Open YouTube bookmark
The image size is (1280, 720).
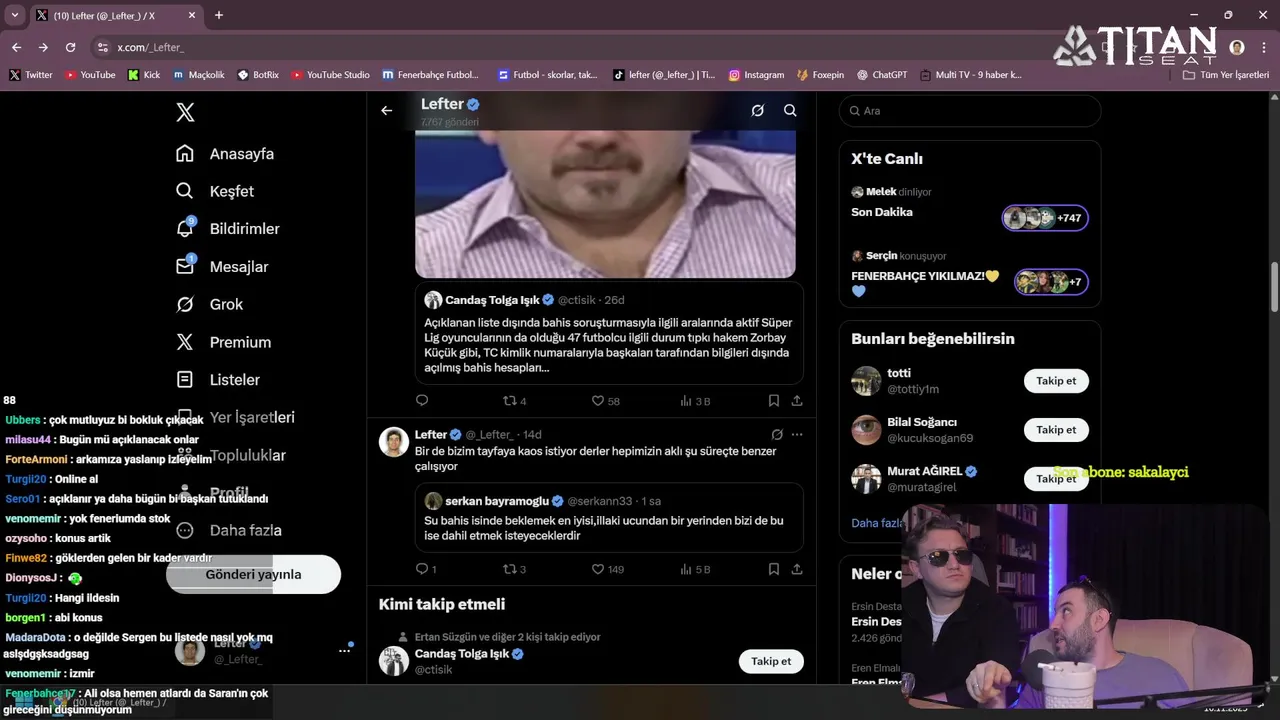[x=90, y=75]
